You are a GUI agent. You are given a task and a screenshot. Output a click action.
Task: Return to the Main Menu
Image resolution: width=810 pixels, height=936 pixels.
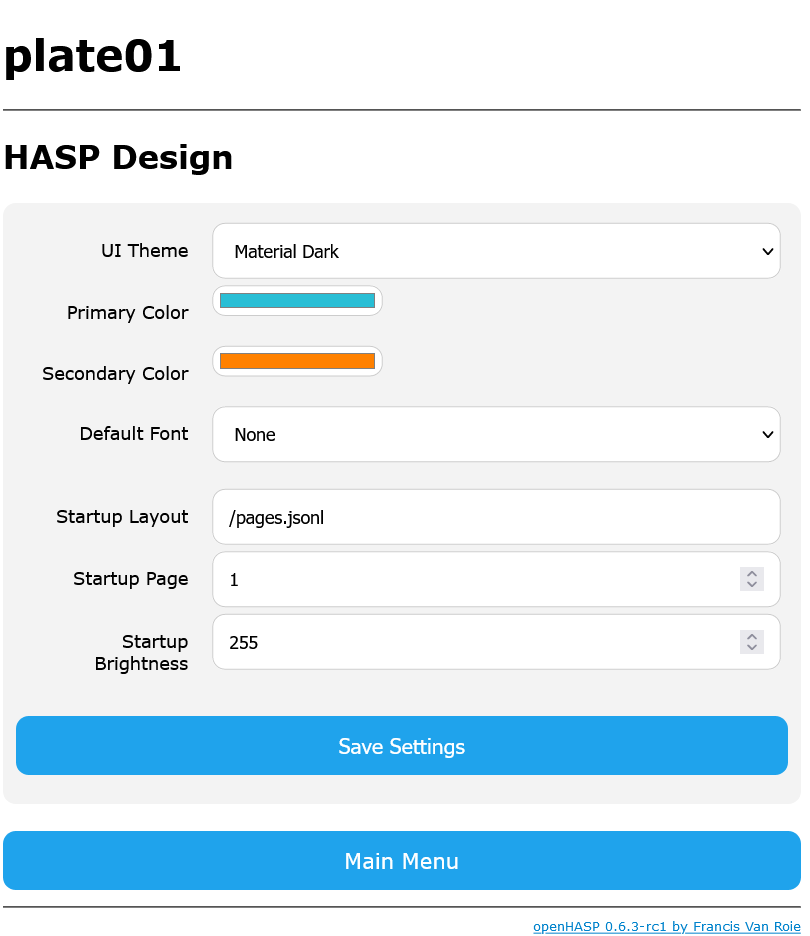(402, 860)
